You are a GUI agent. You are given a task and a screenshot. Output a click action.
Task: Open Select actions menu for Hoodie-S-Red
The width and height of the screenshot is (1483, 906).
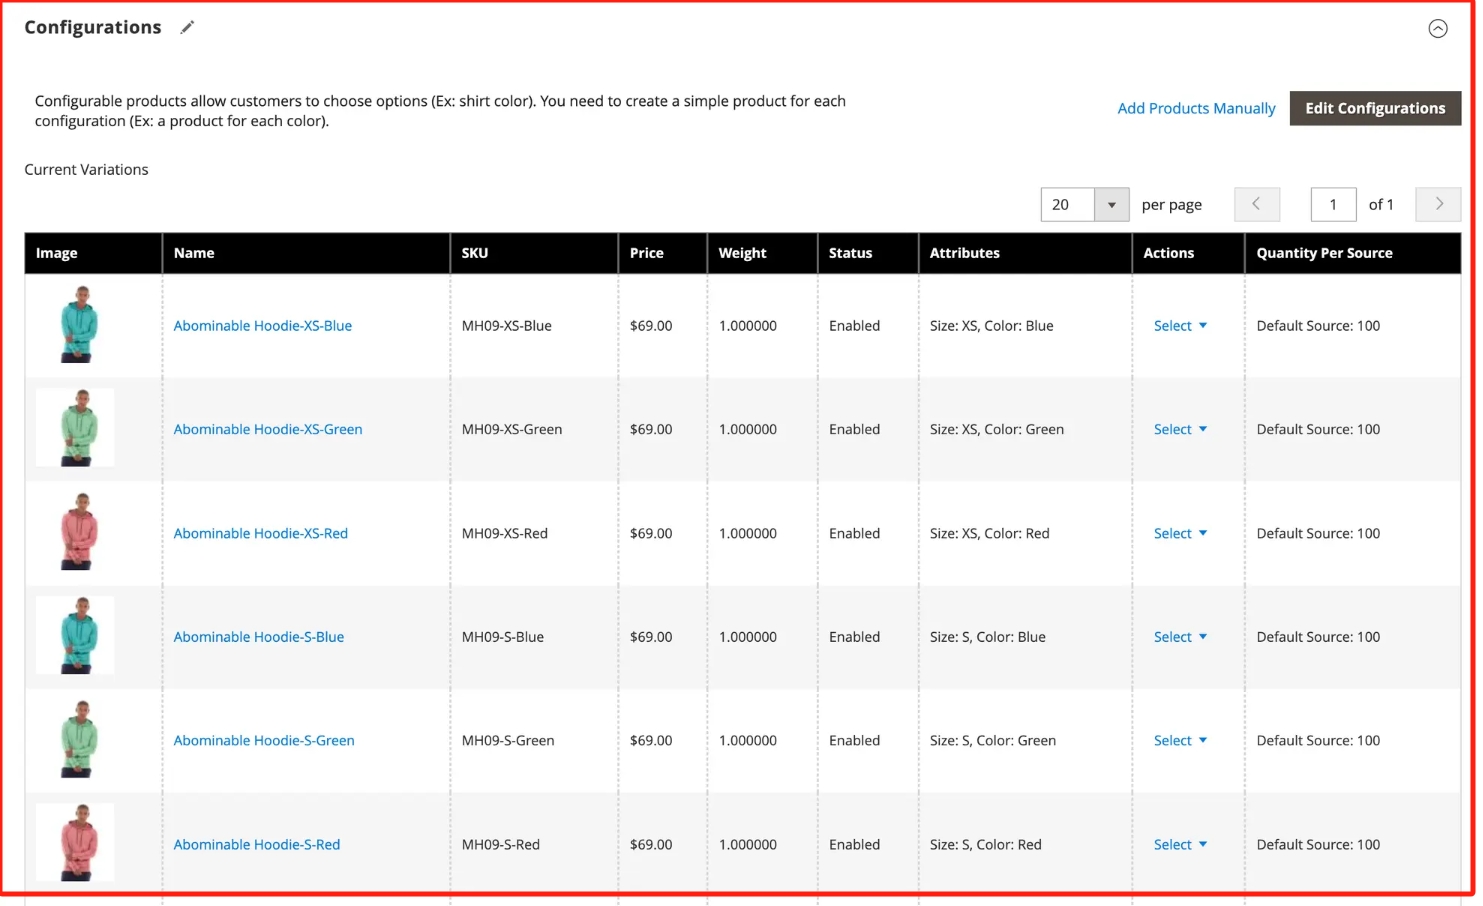pyautogui.click(x=1179, y=845)
